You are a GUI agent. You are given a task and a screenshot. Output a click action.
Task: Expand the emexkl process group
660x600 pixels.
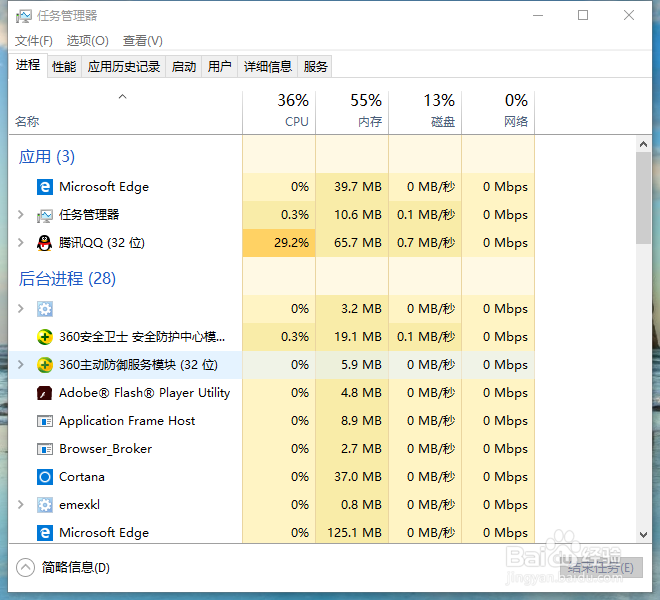(x=21, y=504)
